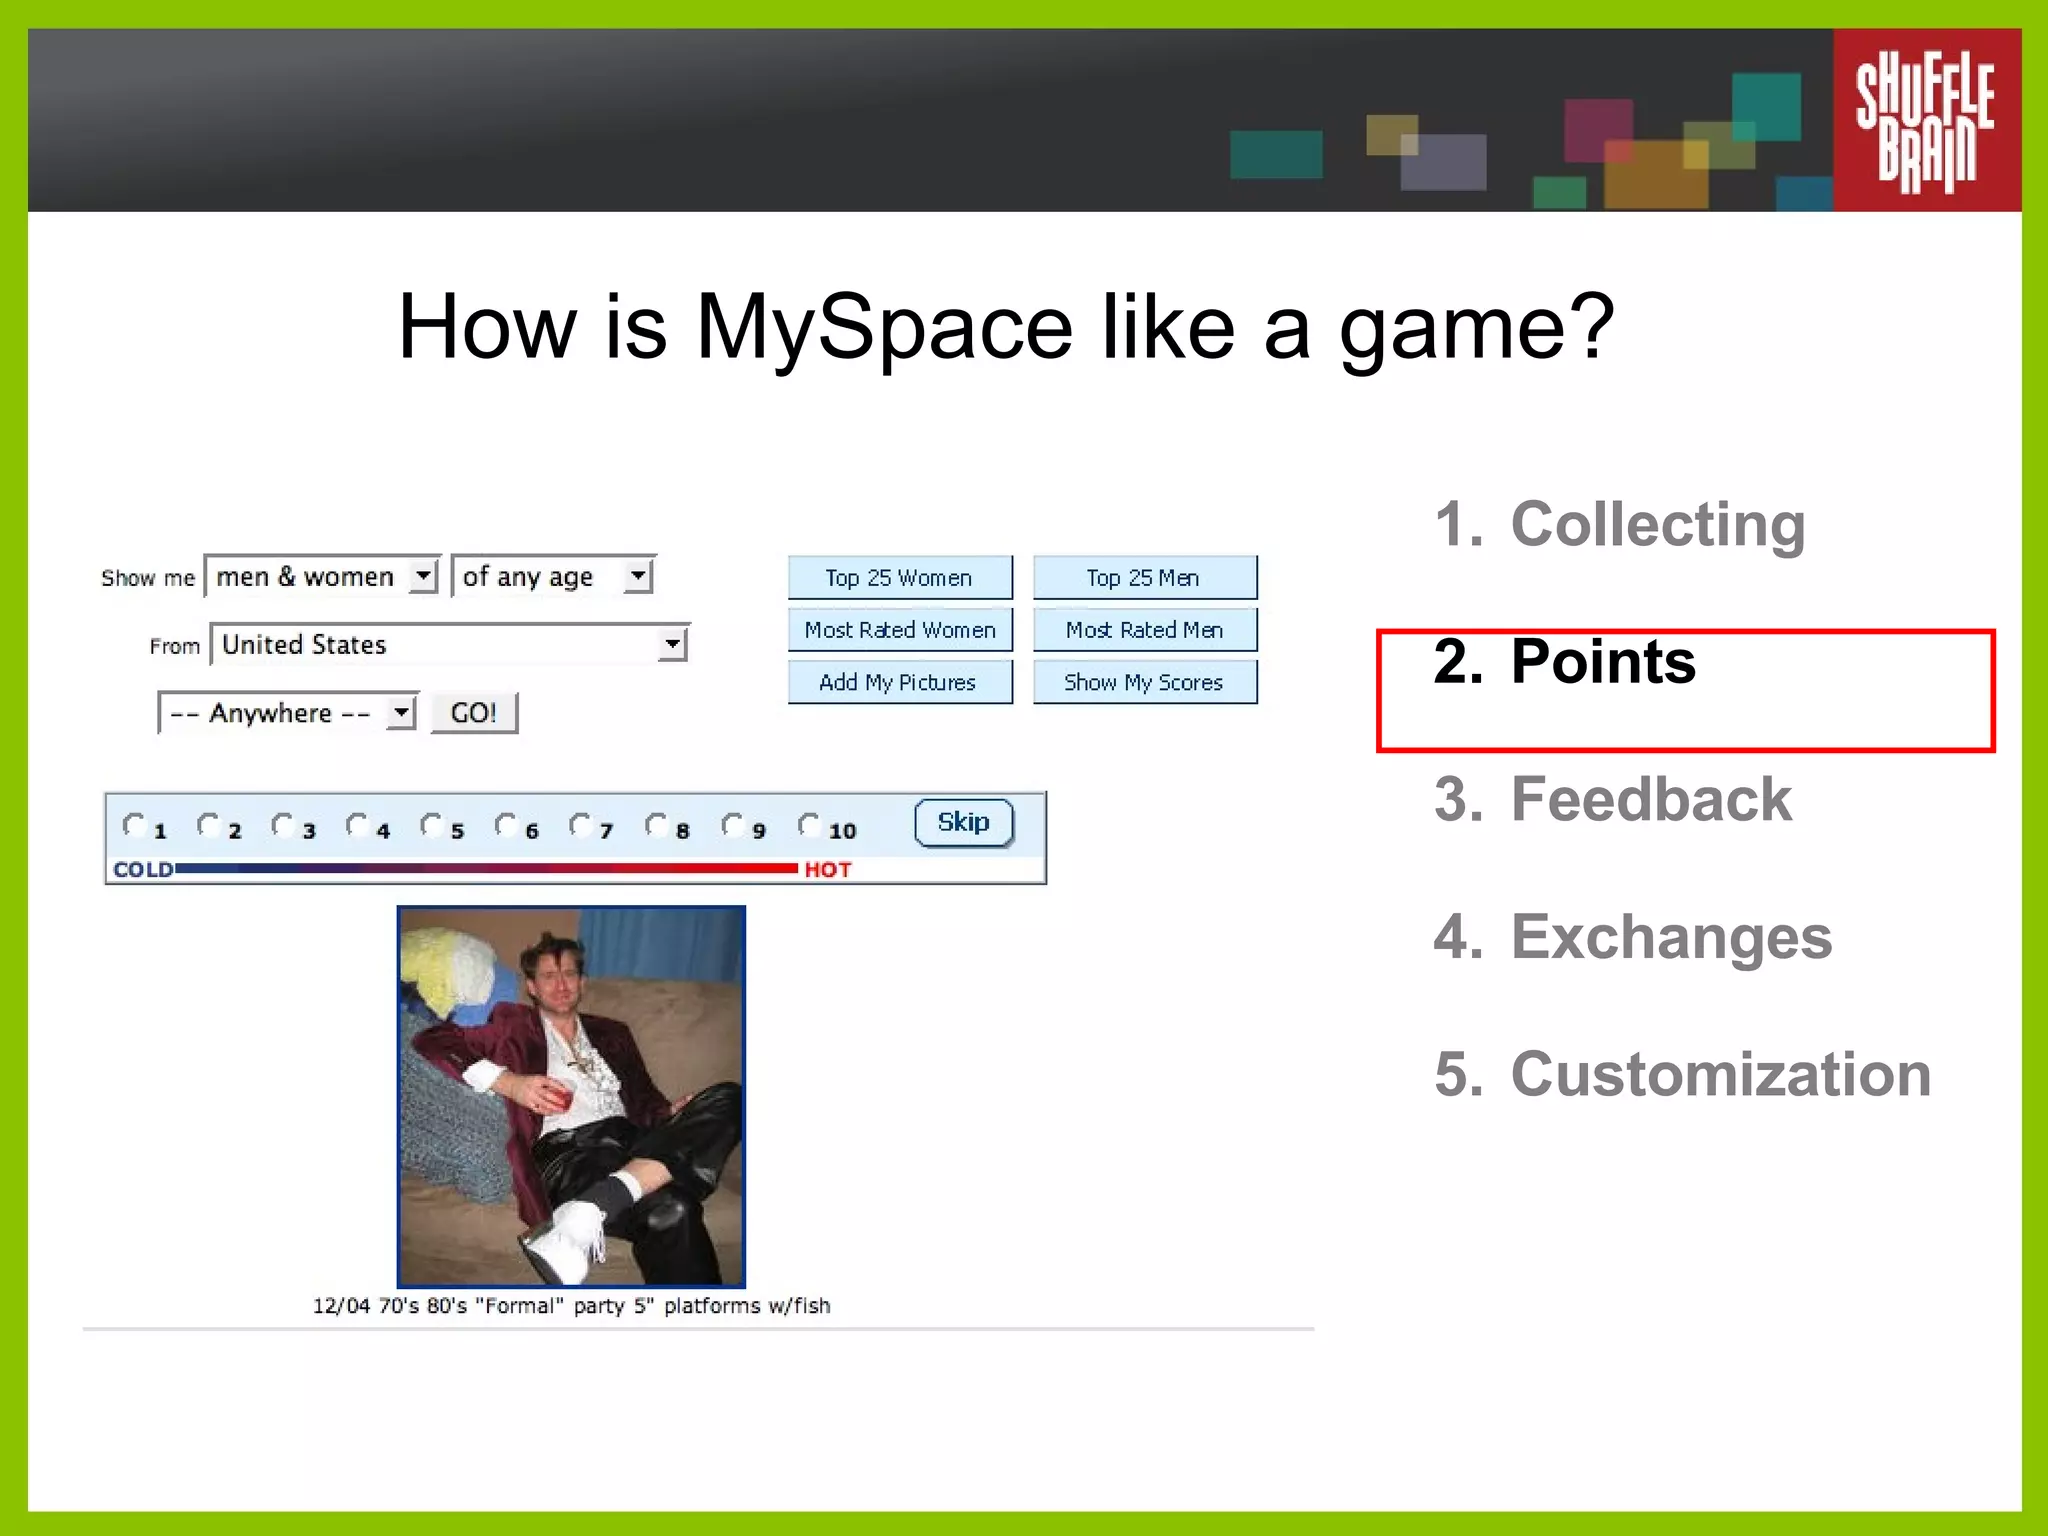Open Top 25 Men list
This screenshot has width=2048, height=1536.
[x=1145, y=578]
